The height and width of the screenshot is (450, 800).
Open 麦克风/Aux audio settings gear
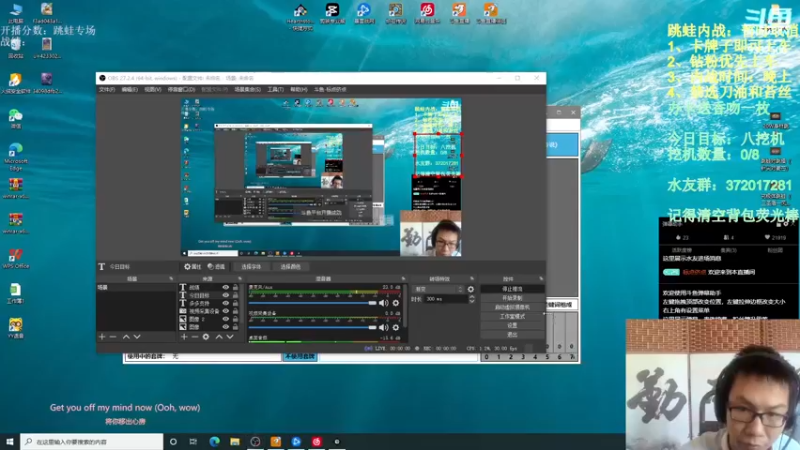click(x=395, y=303)
